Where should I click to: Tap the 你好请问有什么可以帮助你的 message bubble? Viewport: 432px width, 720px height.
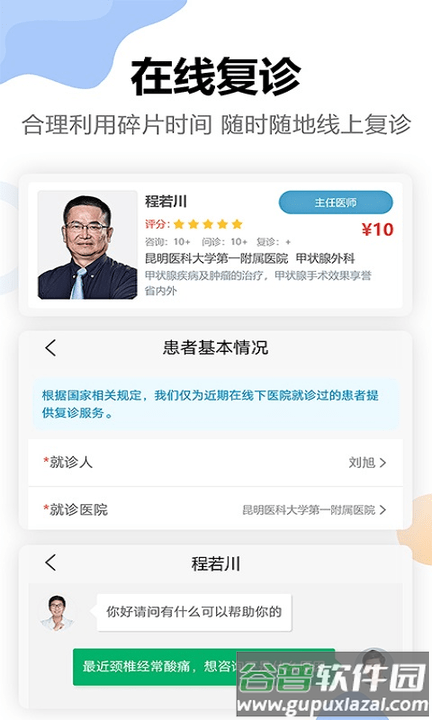click(194, 612)
